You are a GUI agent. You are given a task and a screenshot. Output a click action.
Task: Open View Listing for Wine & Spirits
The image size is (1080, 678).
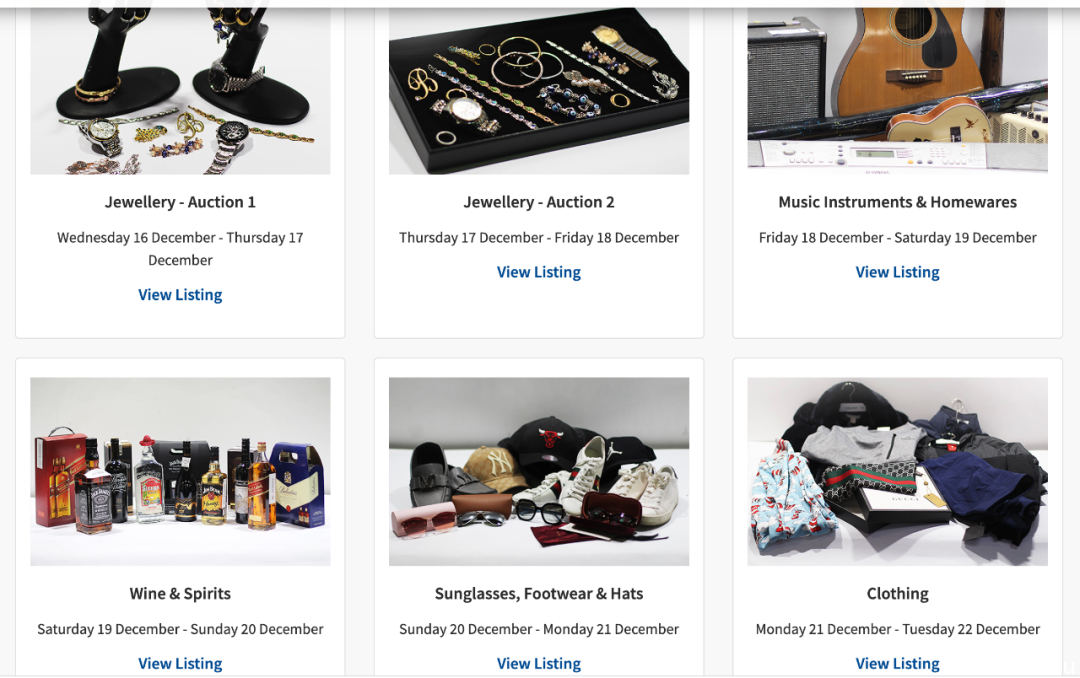(x=180, y=664)
